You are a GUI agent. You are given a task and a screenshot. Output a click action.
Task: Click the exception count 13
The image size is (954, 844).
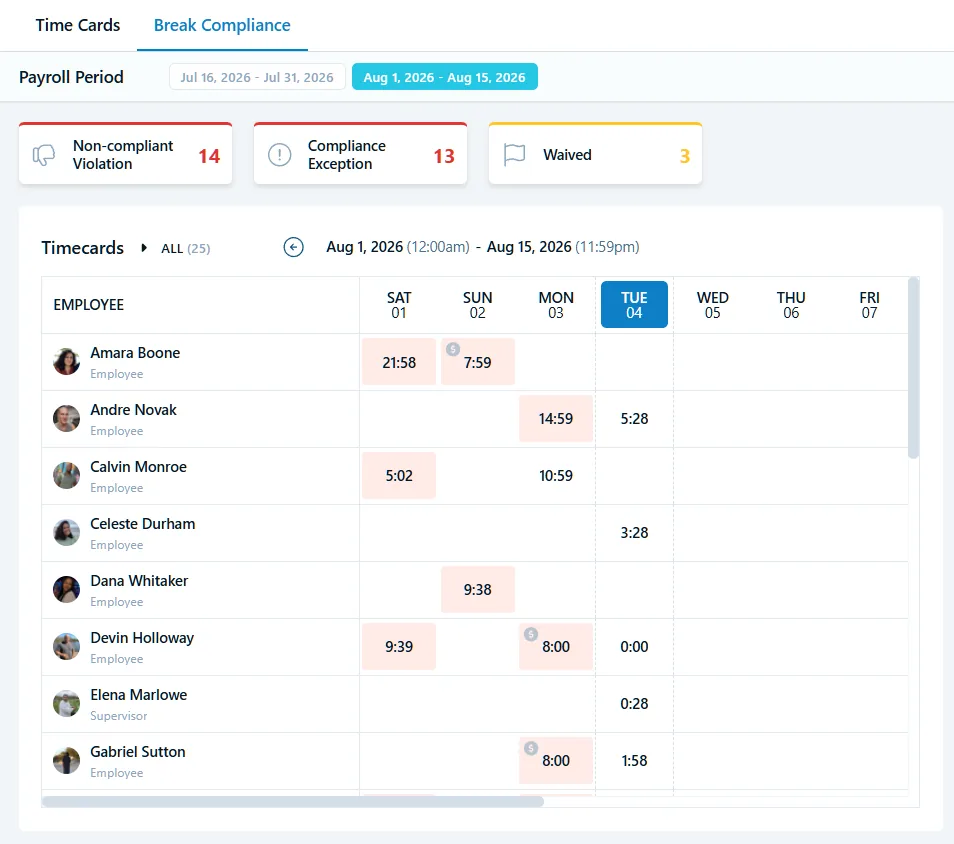coord(444,156)
